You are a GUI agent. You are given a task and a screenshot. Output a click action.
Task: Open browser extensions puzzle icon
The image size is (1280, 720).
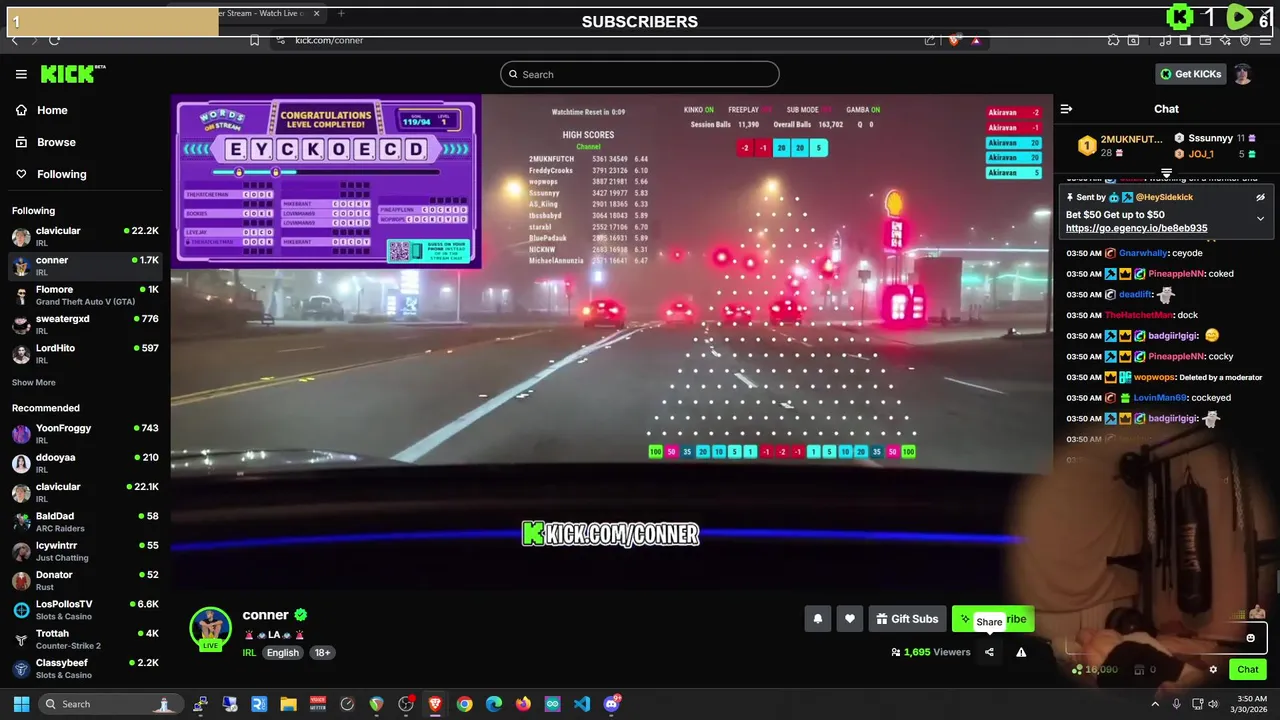tap(1113, 40)
